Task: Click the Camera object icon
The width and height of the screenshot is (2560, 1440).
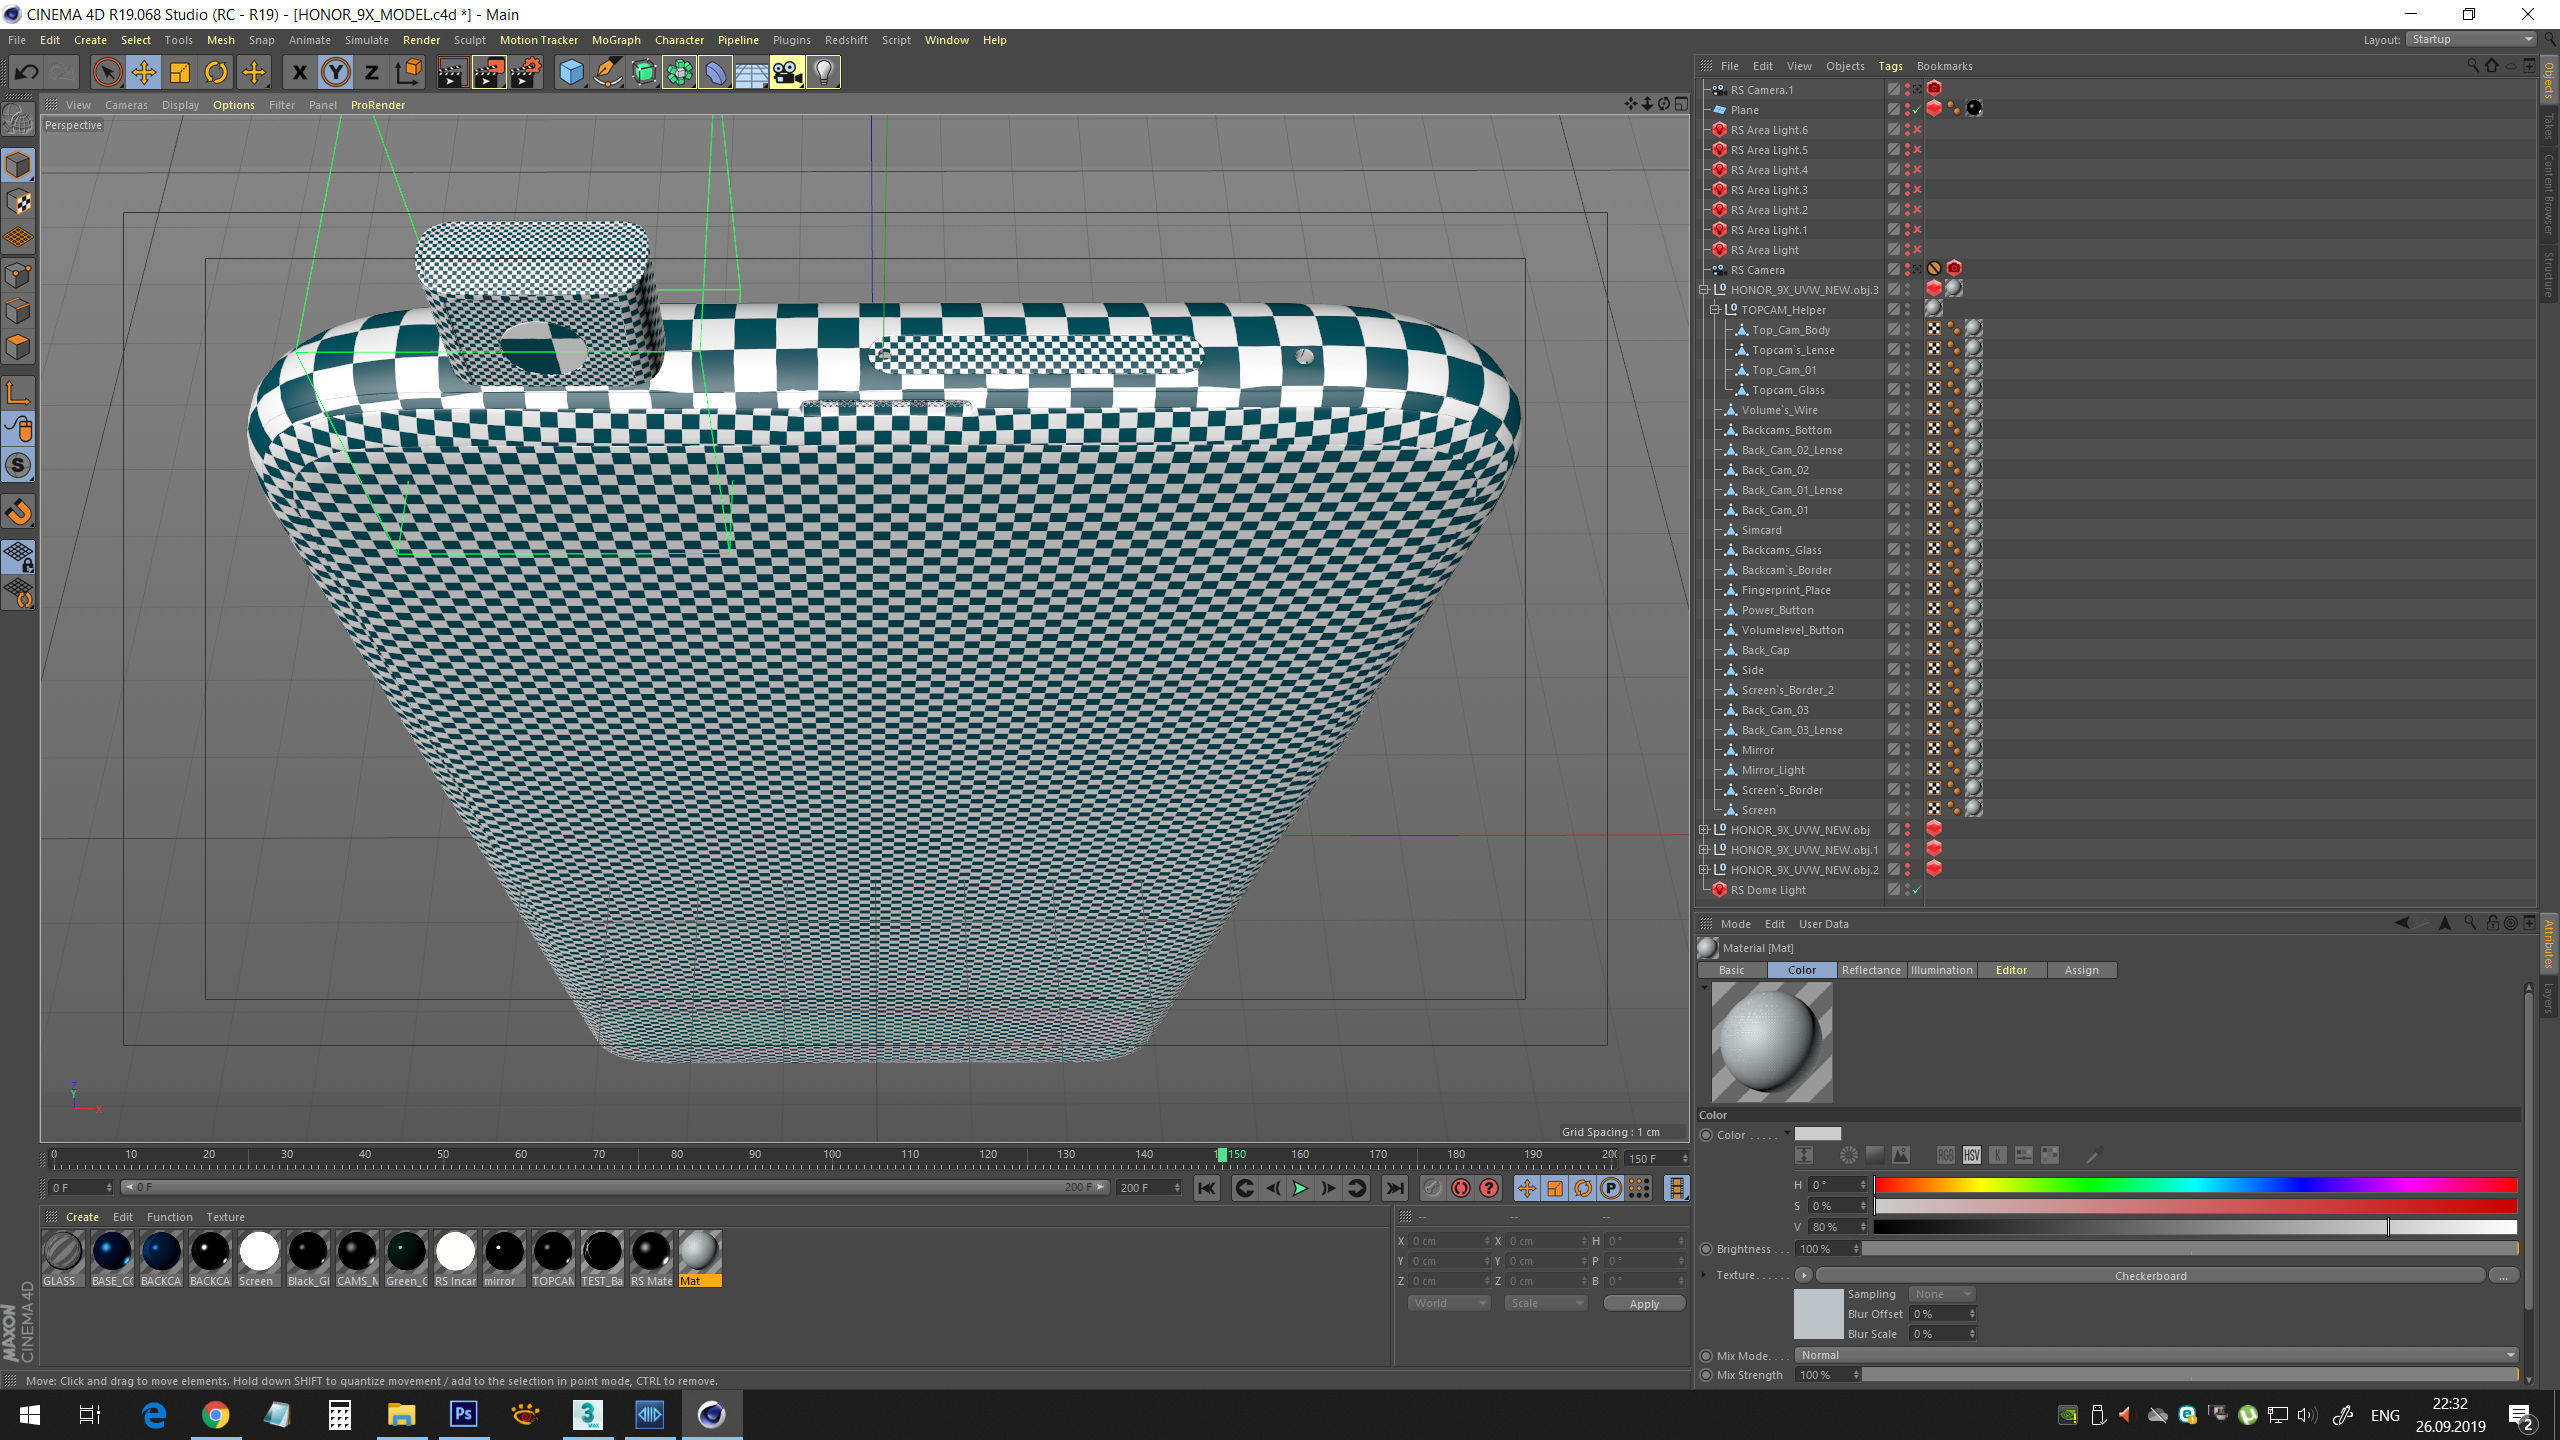Action: coord(787,72)
